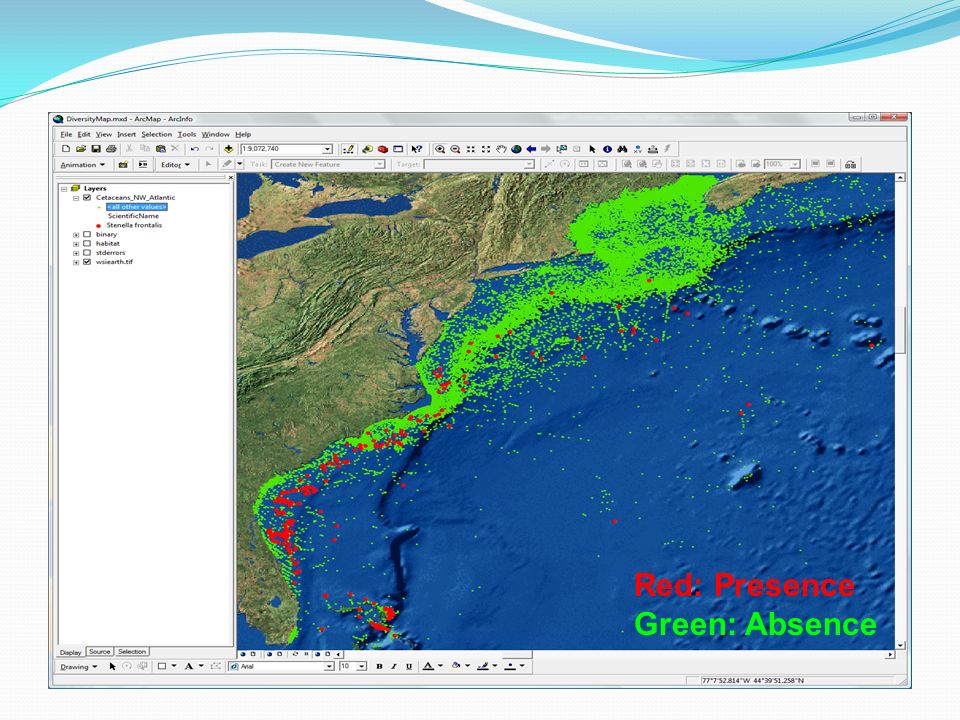Viewport: 960px width, 720px height.
Task: Click the Add Data button
Action: (x=228, y=149)
